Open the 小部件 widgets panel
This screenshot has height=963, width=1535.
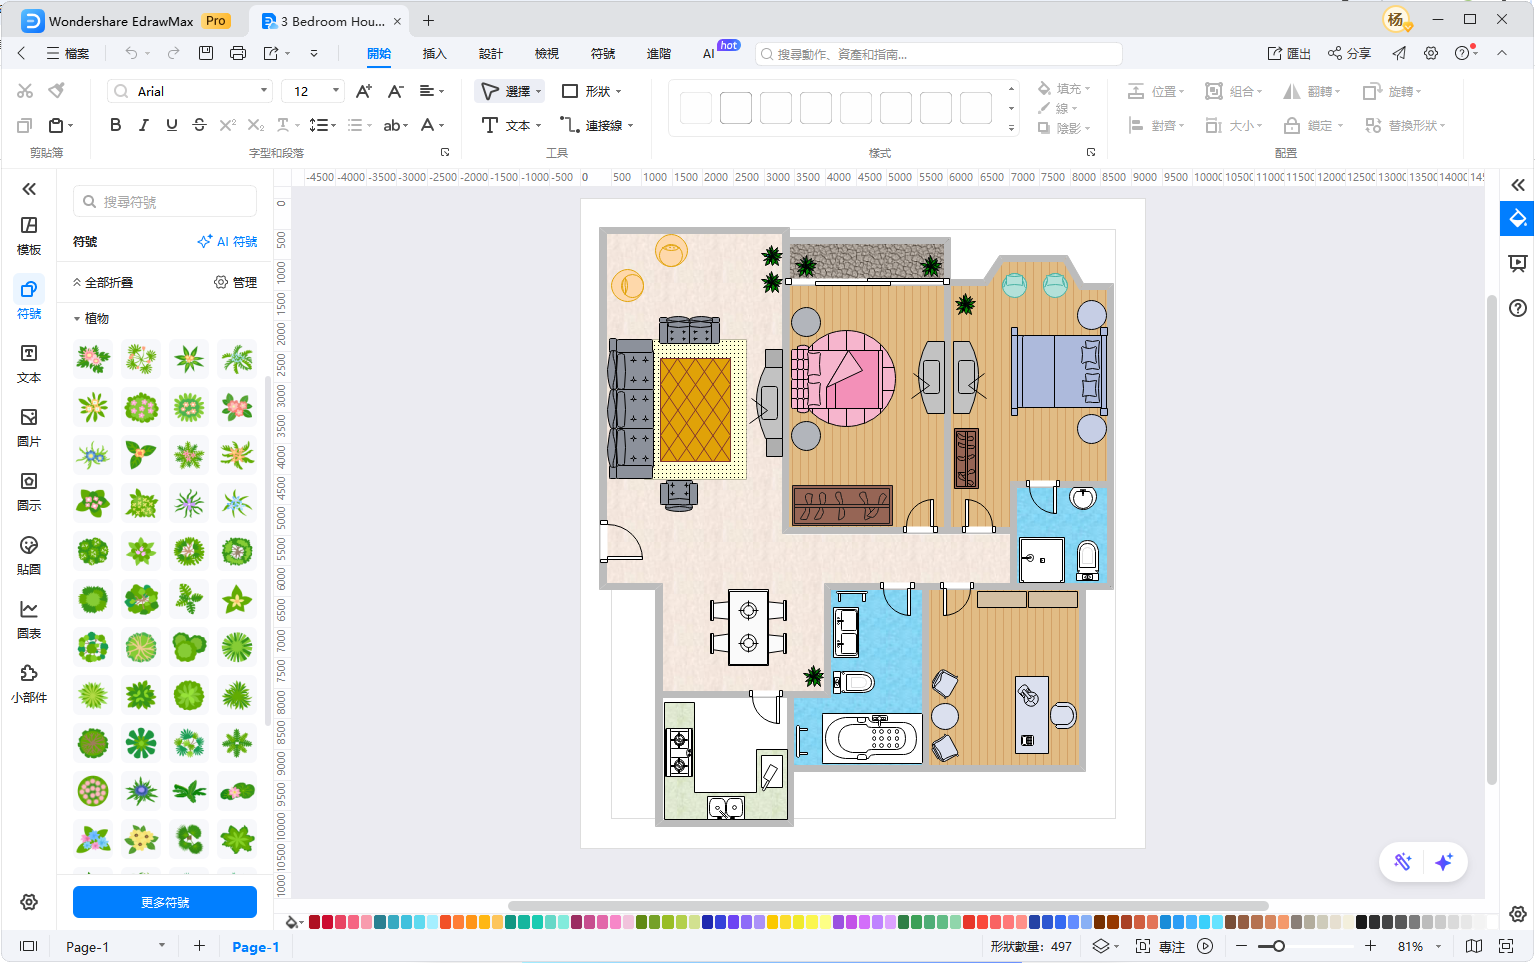[x=29, y=683]
